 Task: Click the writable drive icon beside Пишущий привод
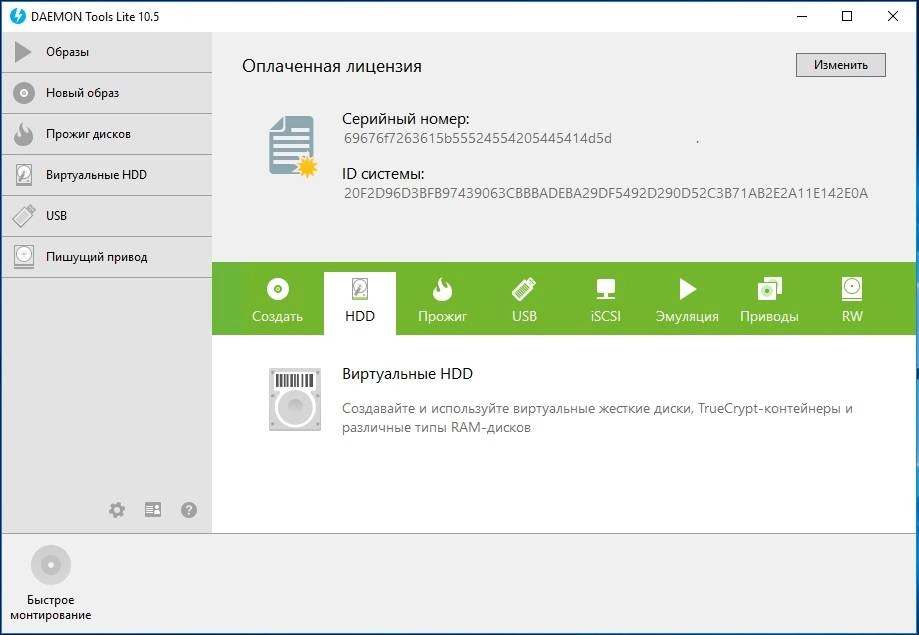pyautogui.click(x=24, y=257)
